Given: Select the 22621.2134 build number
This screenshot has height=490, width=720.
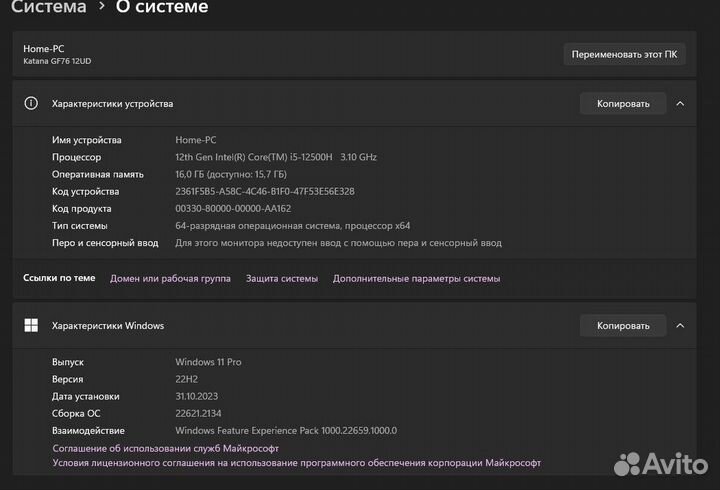Looking at the screenshot, I should tap(198, 414).
